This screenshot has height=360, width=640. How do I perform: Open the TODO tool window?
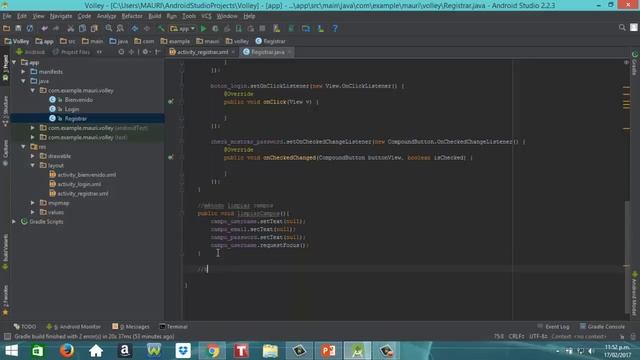24,327
